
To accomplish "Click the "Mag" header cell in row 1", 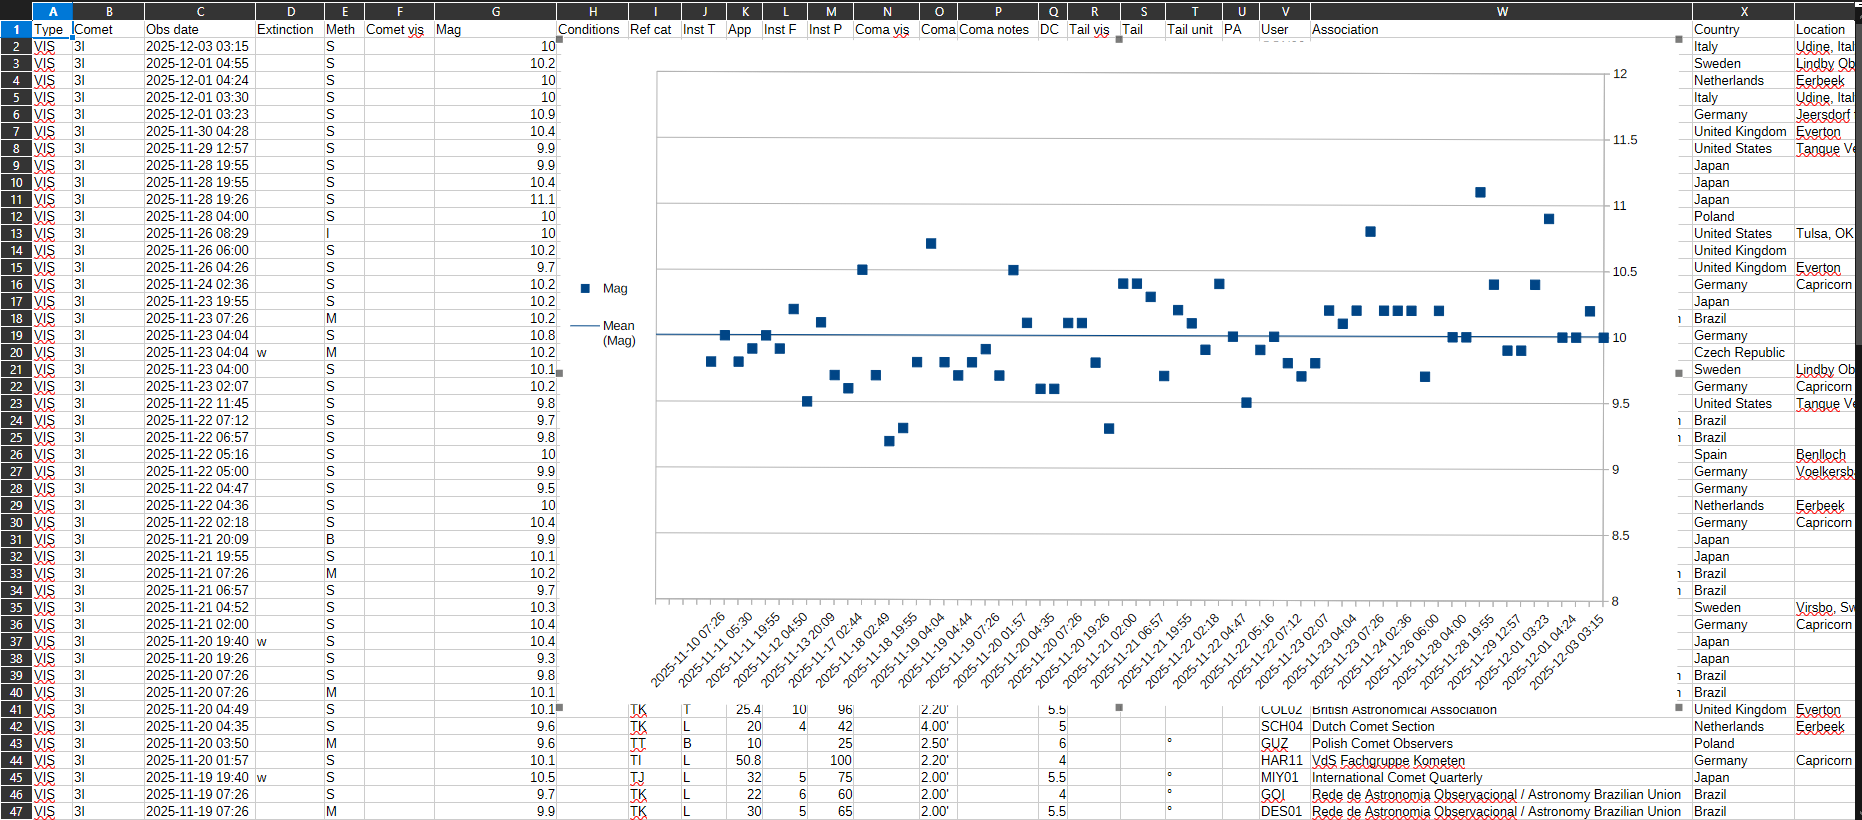I will tap(495, 29).
